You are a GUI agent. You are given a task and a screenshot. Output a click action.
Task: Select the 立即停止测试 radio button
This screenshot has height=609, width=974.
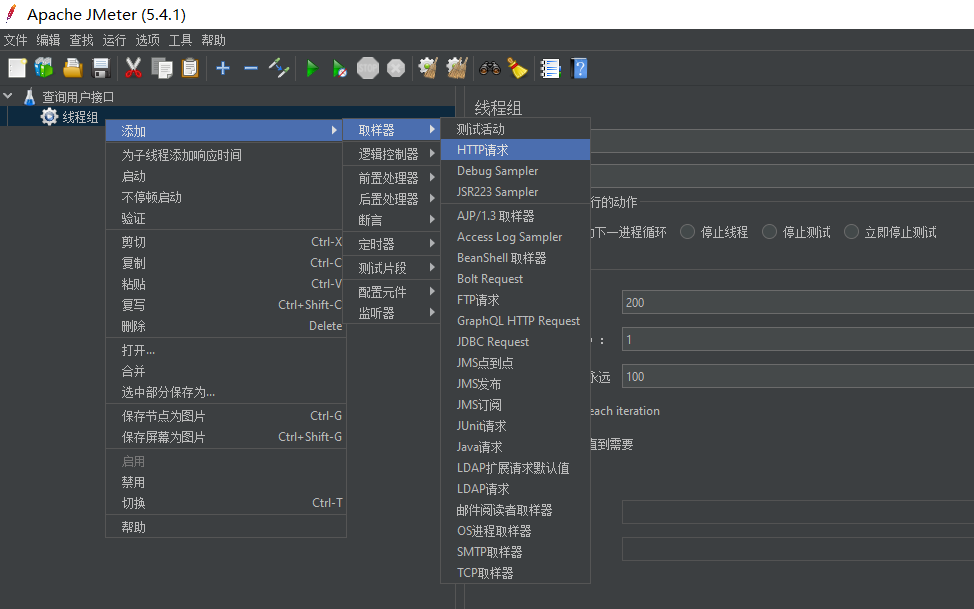851,232
